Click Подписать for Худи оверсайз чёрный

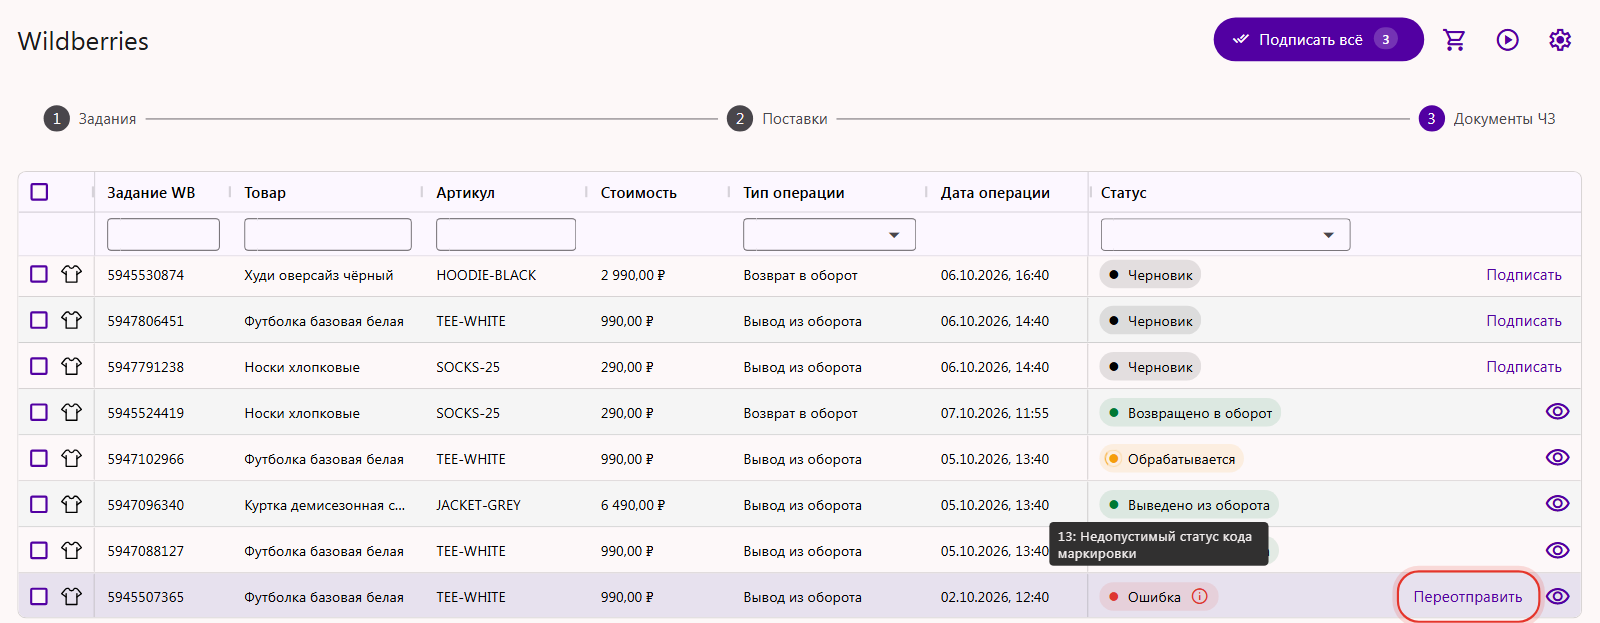pos(1523,275)
